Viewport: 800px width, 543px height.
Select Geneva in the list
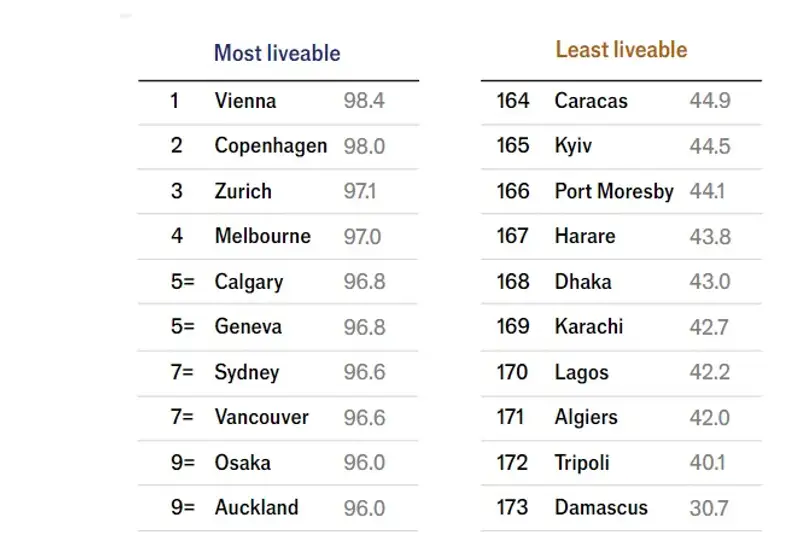click(248, 327)
